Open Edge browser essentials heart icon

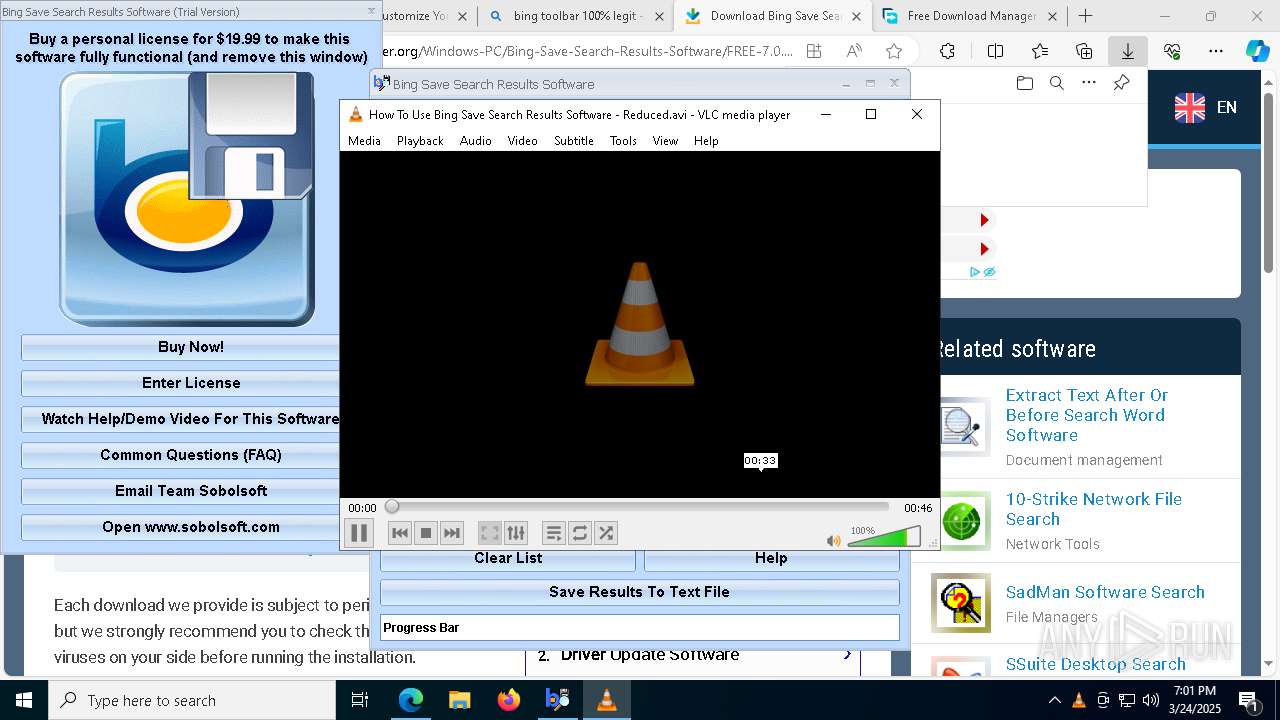1172,52
